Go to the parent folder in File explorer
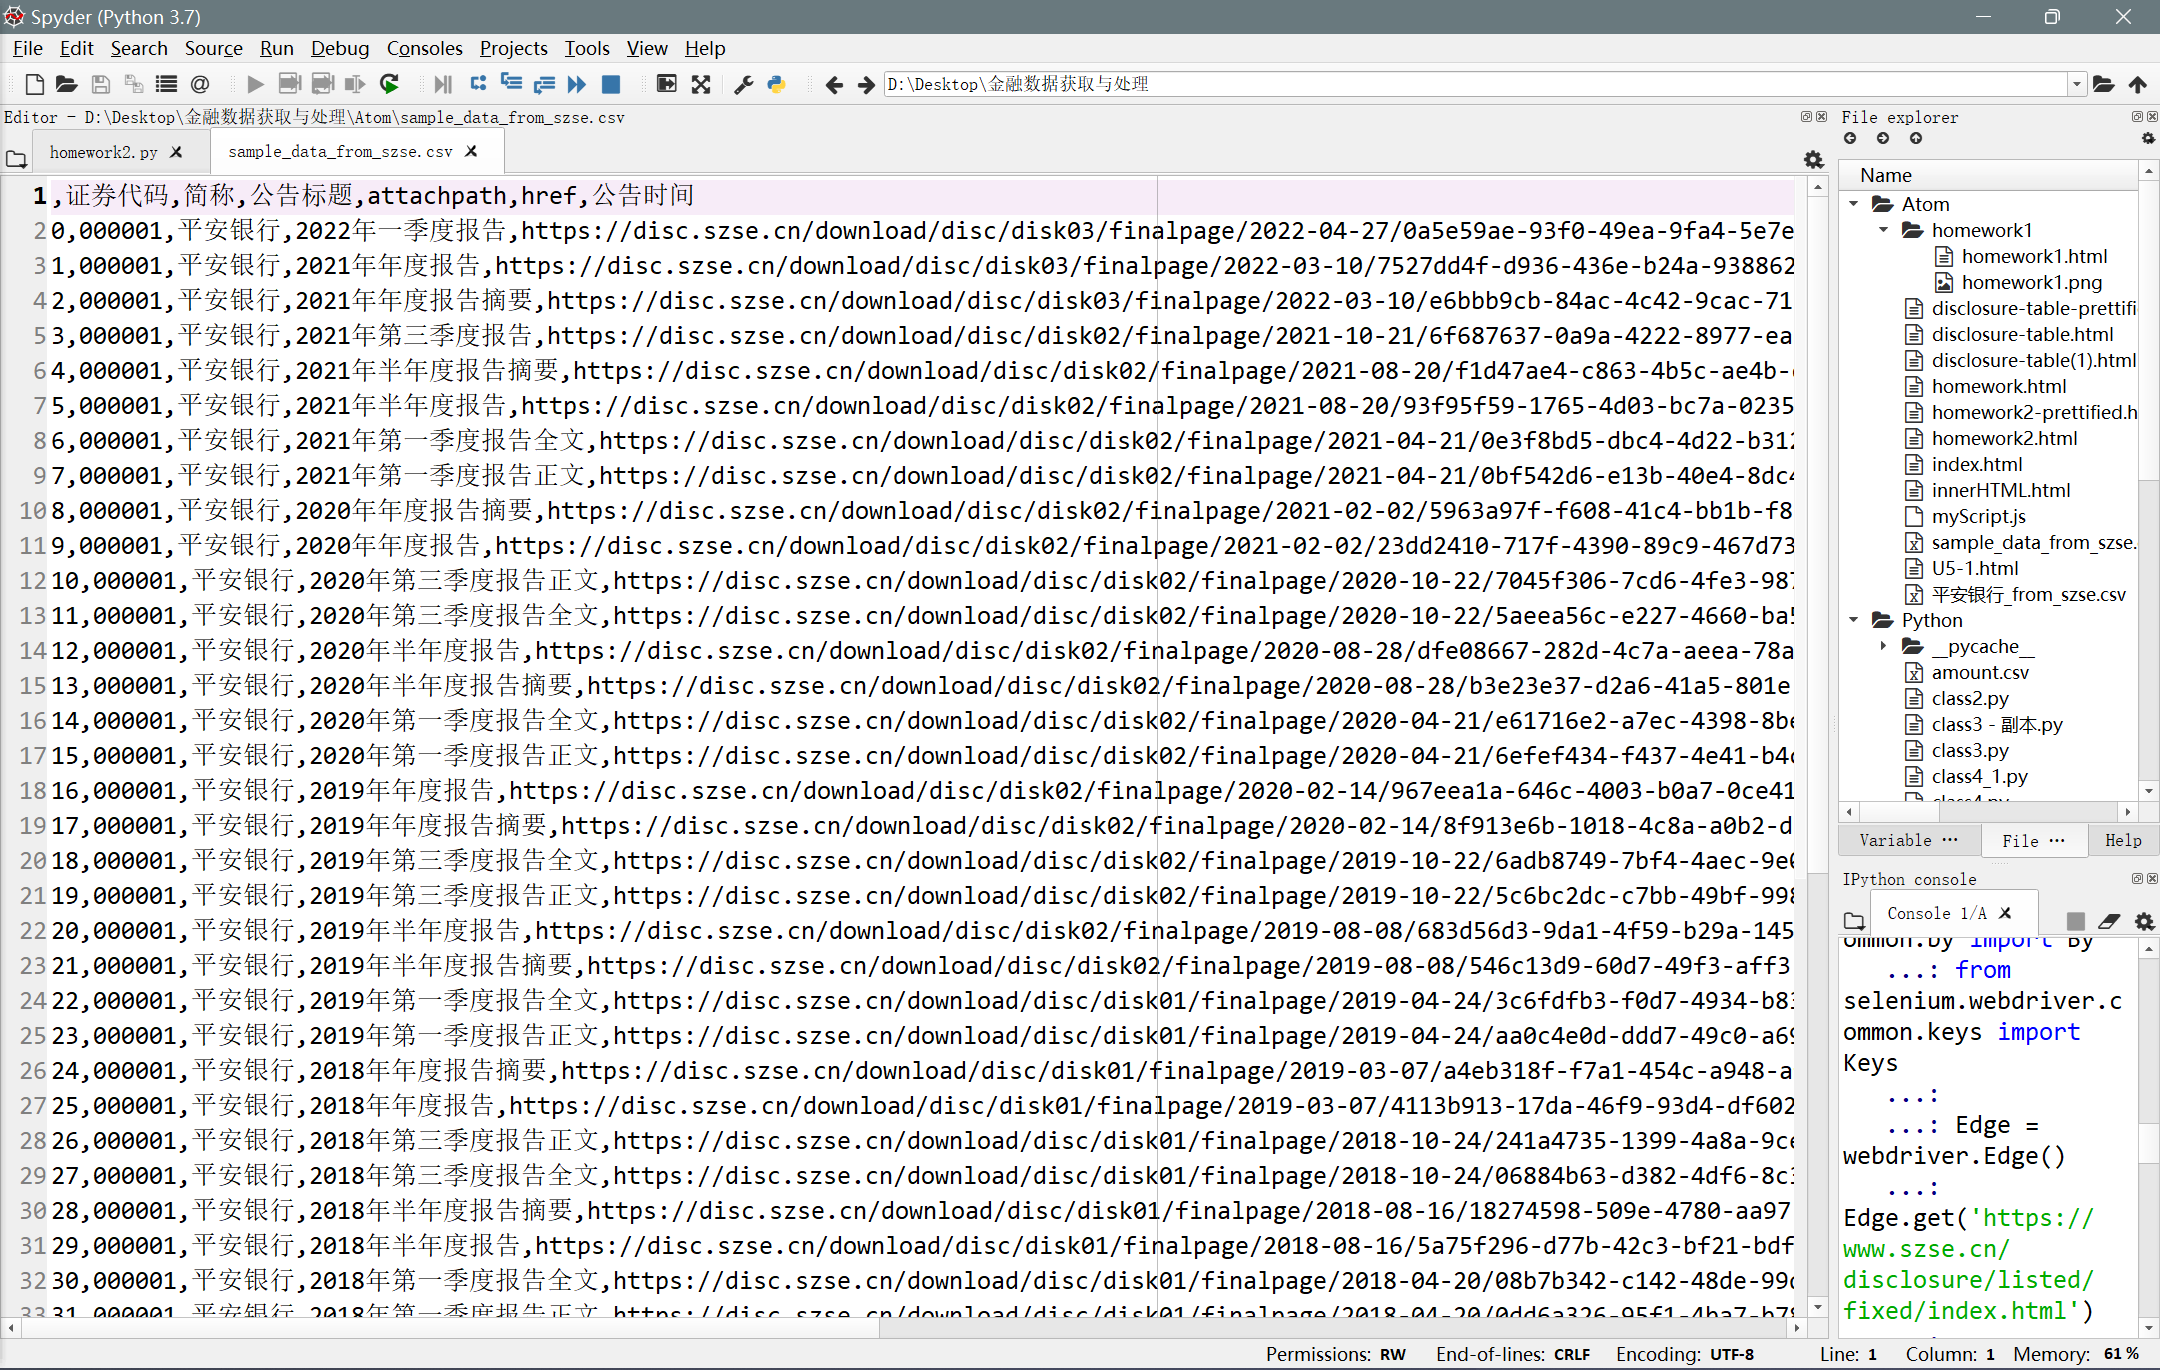 [1916, 139]
